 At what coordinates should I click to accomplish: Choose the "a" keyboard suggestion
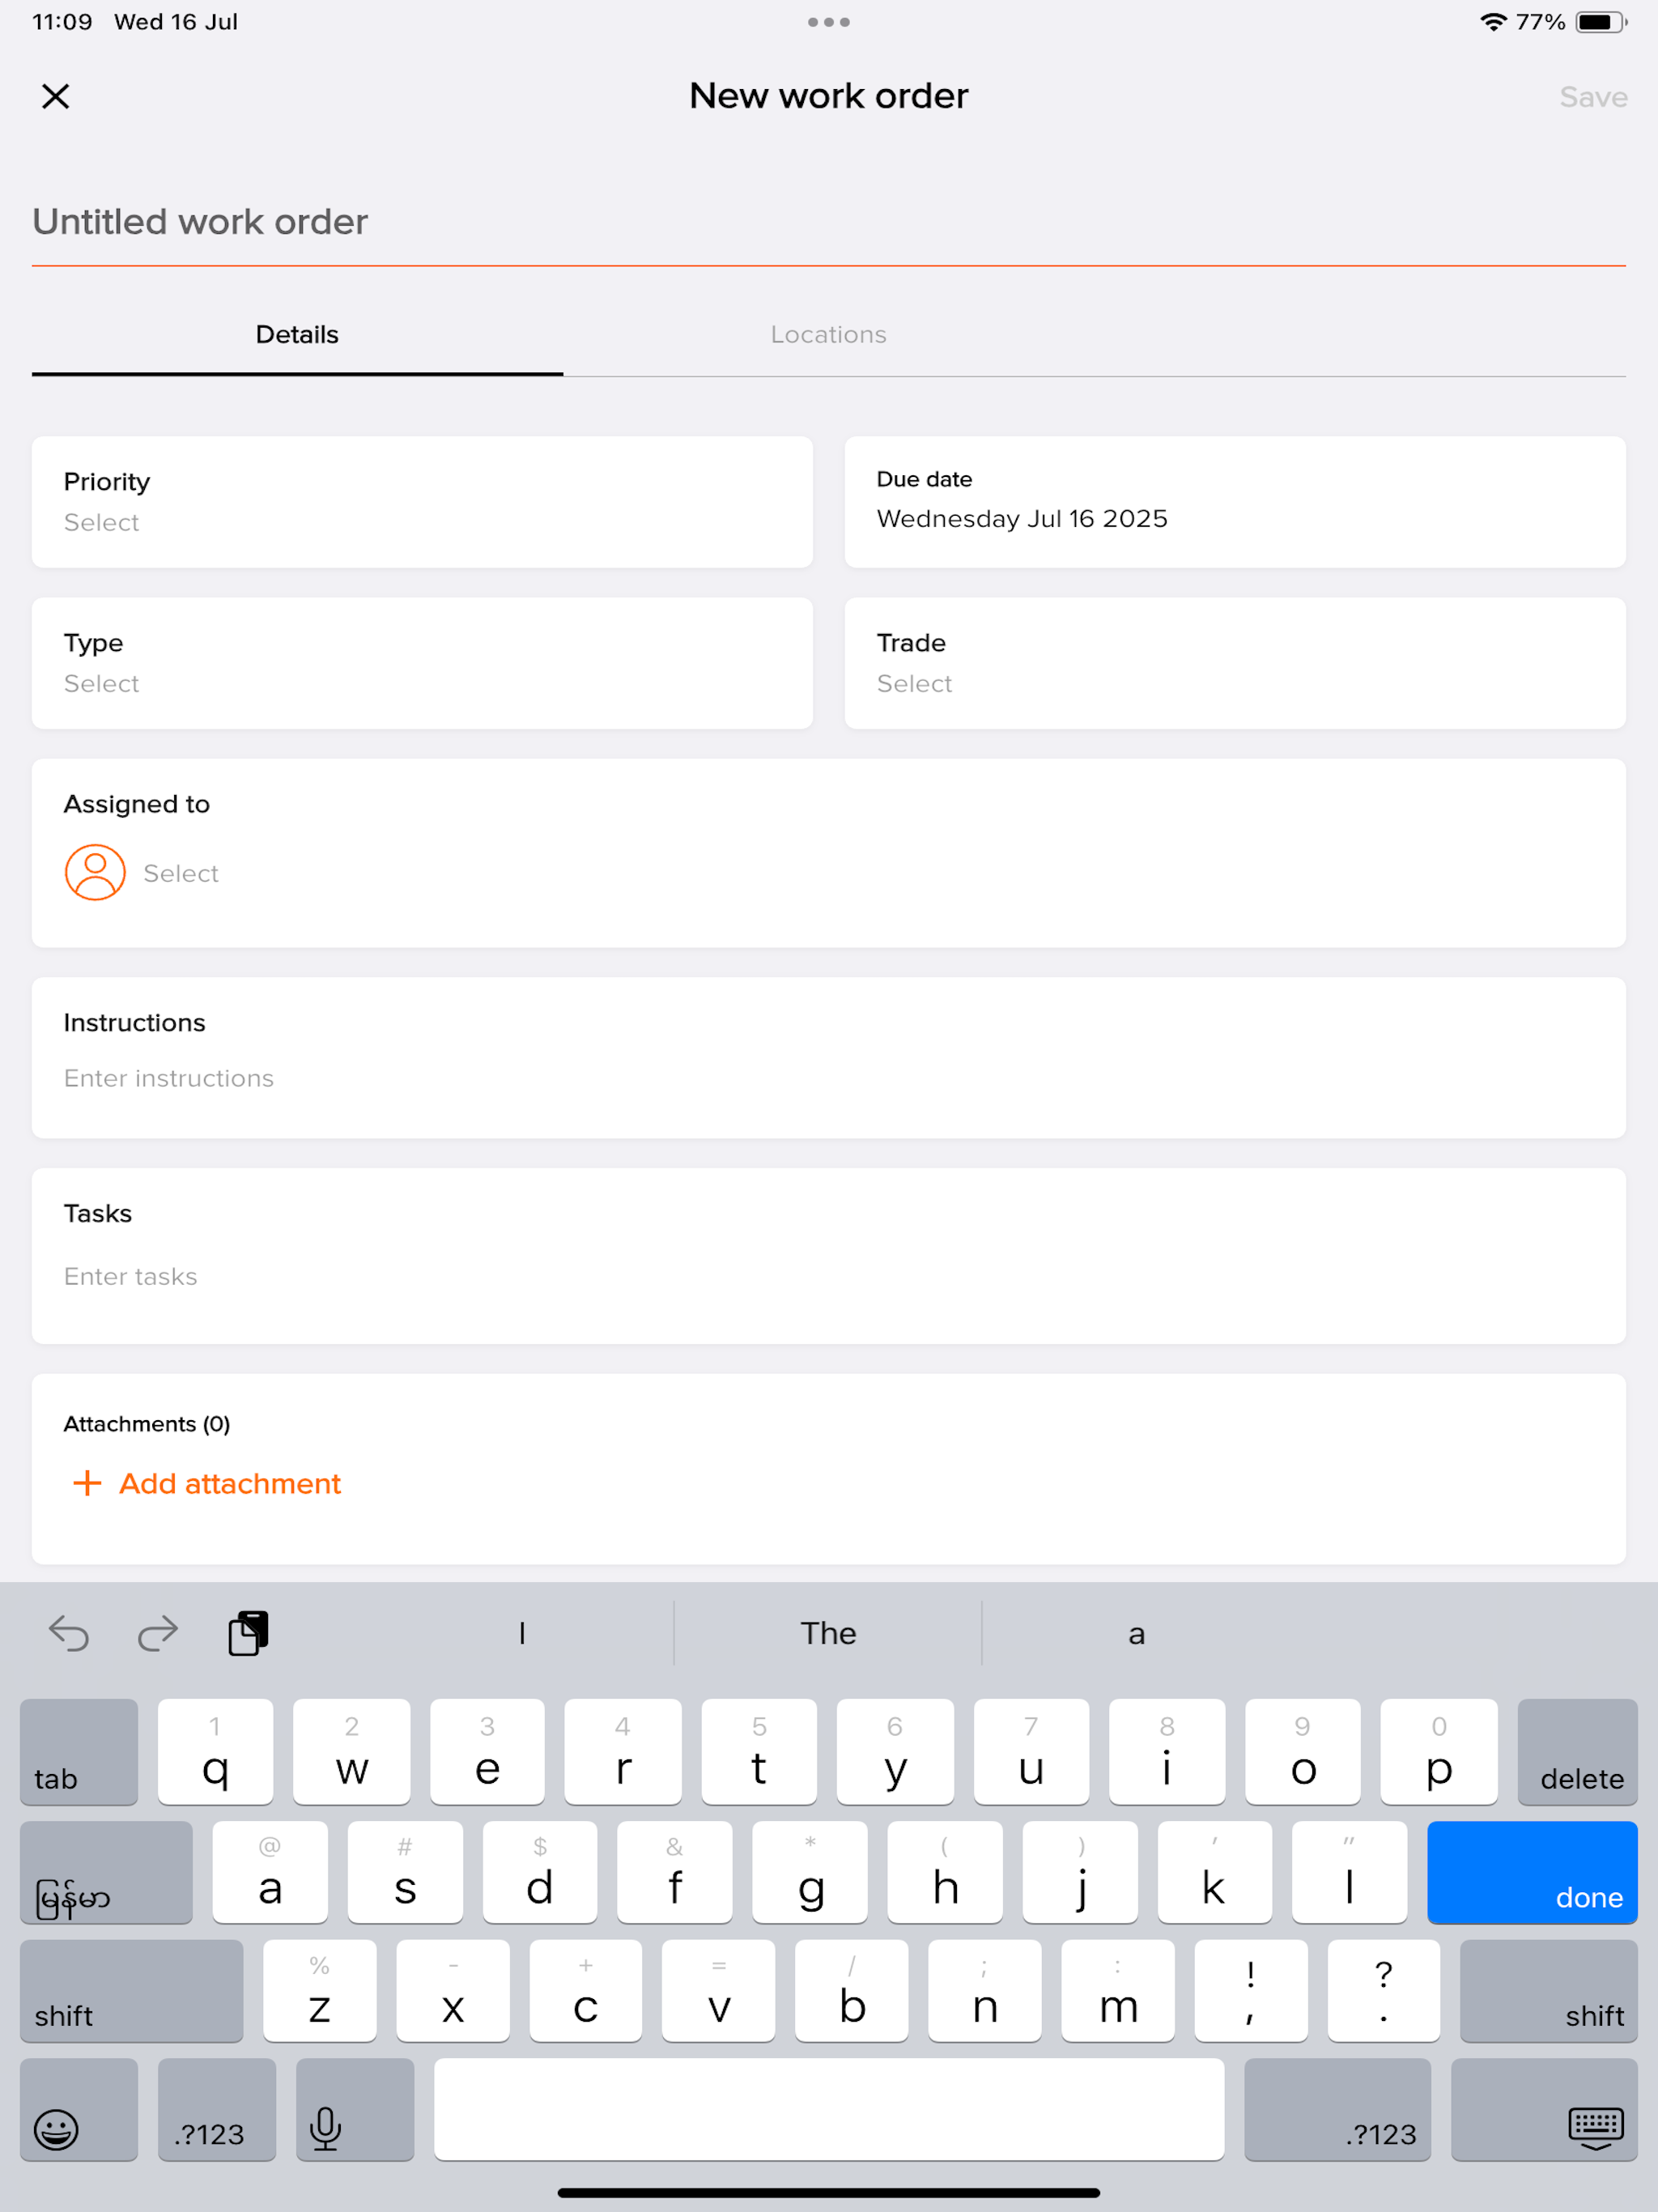1136,1633
